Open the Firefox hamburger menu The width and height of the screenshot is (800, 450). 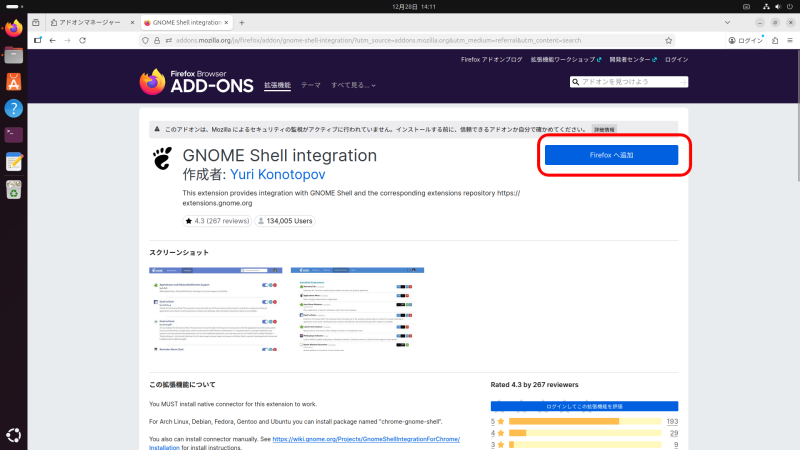click(790, 40)
